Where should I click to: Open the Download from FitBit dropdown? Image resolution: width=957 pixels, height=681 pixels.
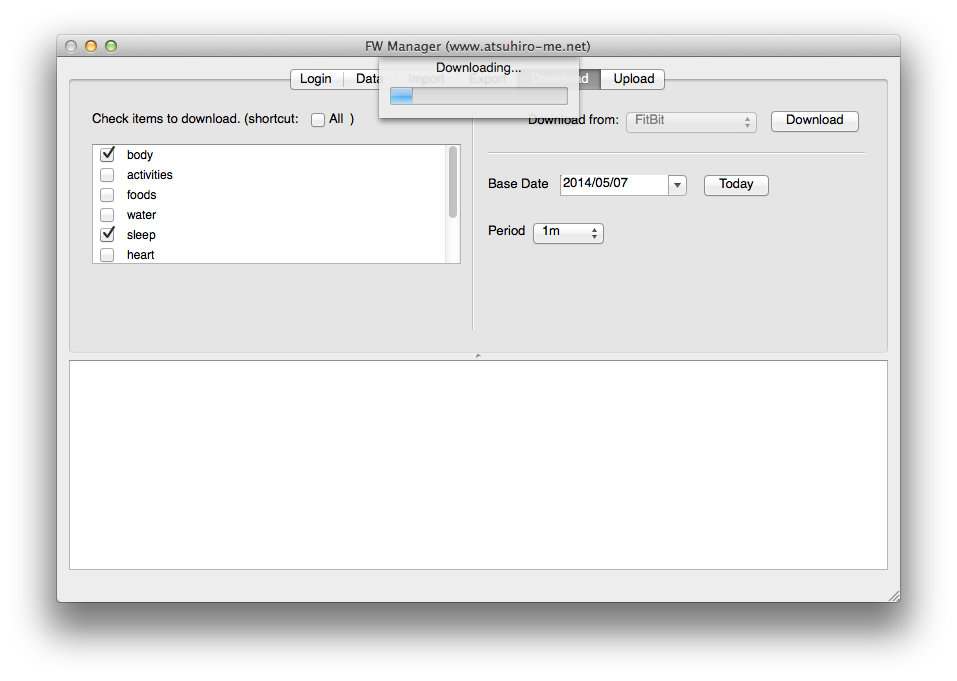(691, 121)
